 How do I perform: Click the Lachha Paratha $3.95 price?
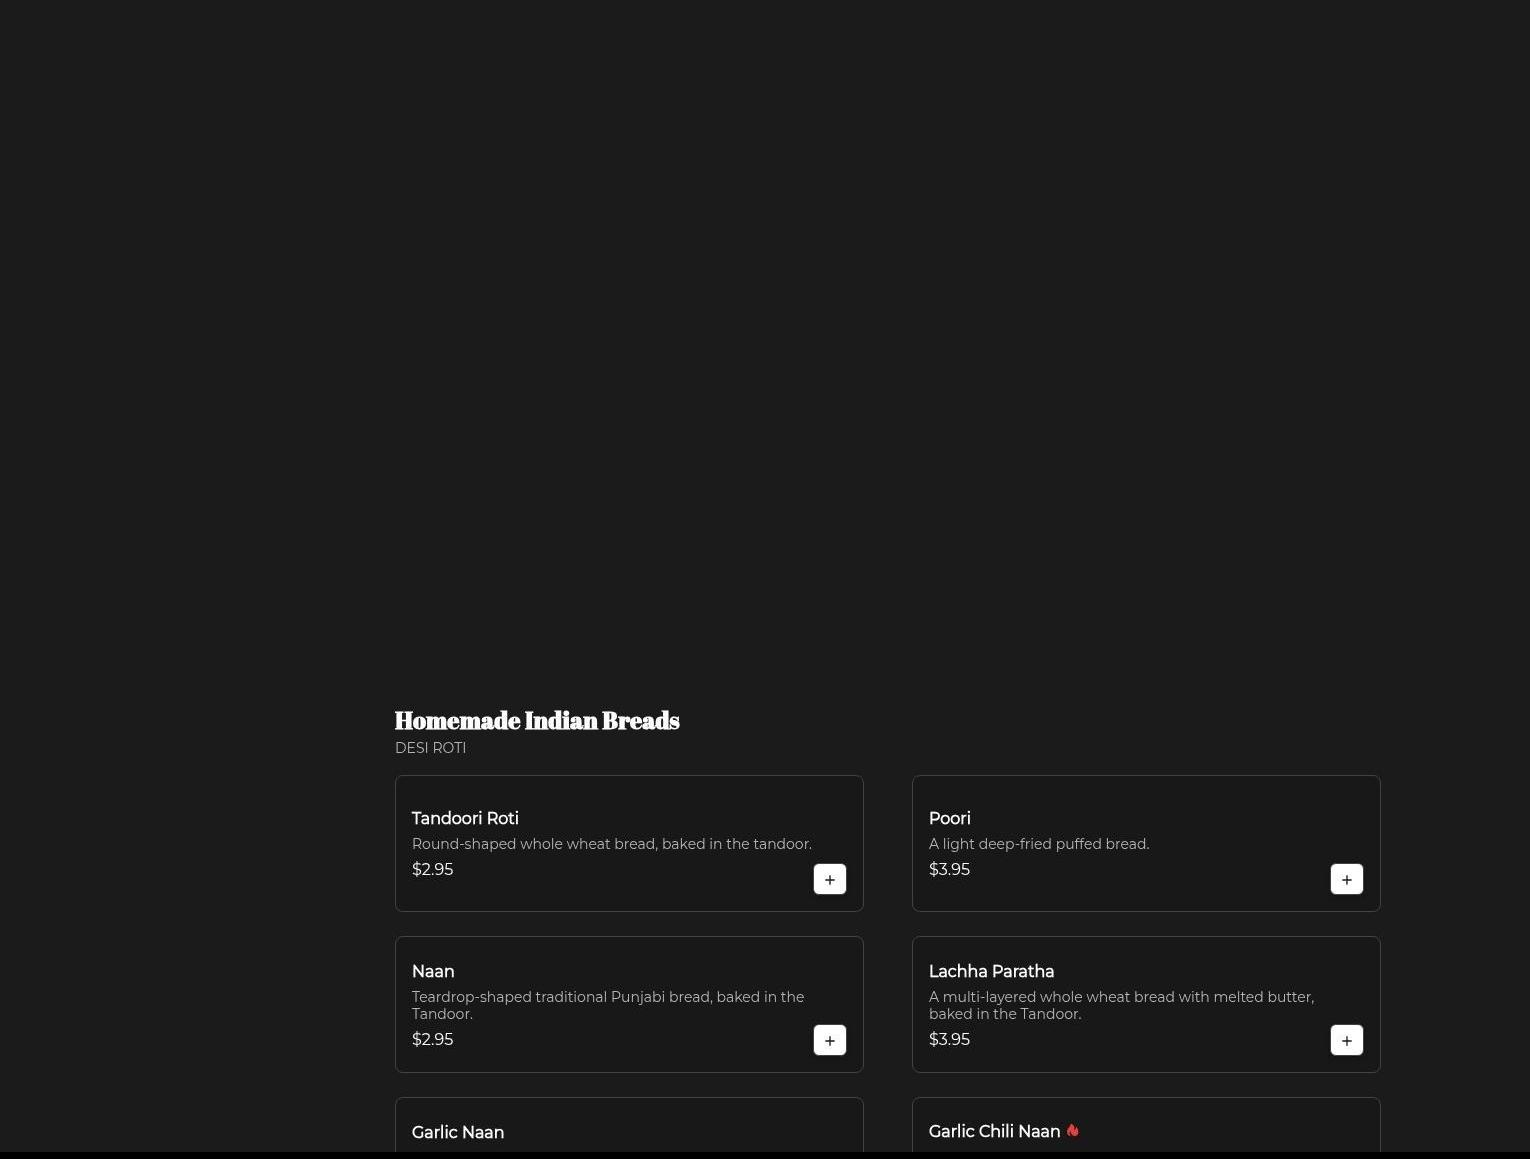949,1039
